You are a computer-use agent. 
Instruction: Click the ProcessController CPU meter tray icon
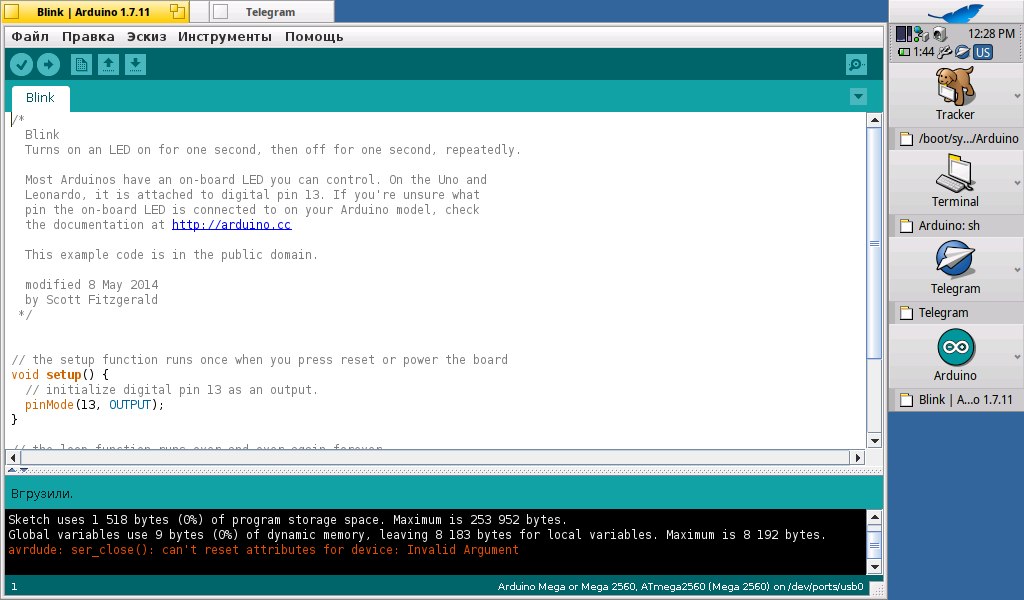click(x=904, y=34)
